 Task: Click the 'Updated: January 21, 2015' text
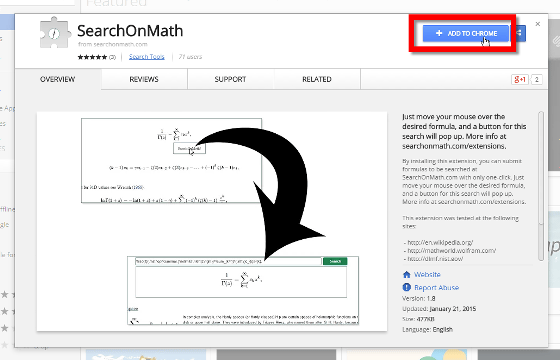tap(439, 309)
